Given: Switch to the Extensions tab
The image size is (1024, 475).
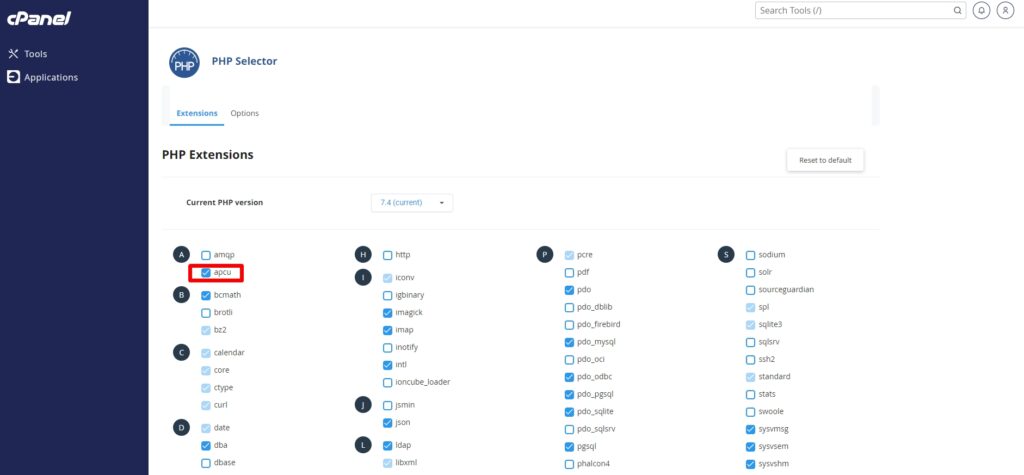Looking at the screenshot, I should click(x=197, y=113).
